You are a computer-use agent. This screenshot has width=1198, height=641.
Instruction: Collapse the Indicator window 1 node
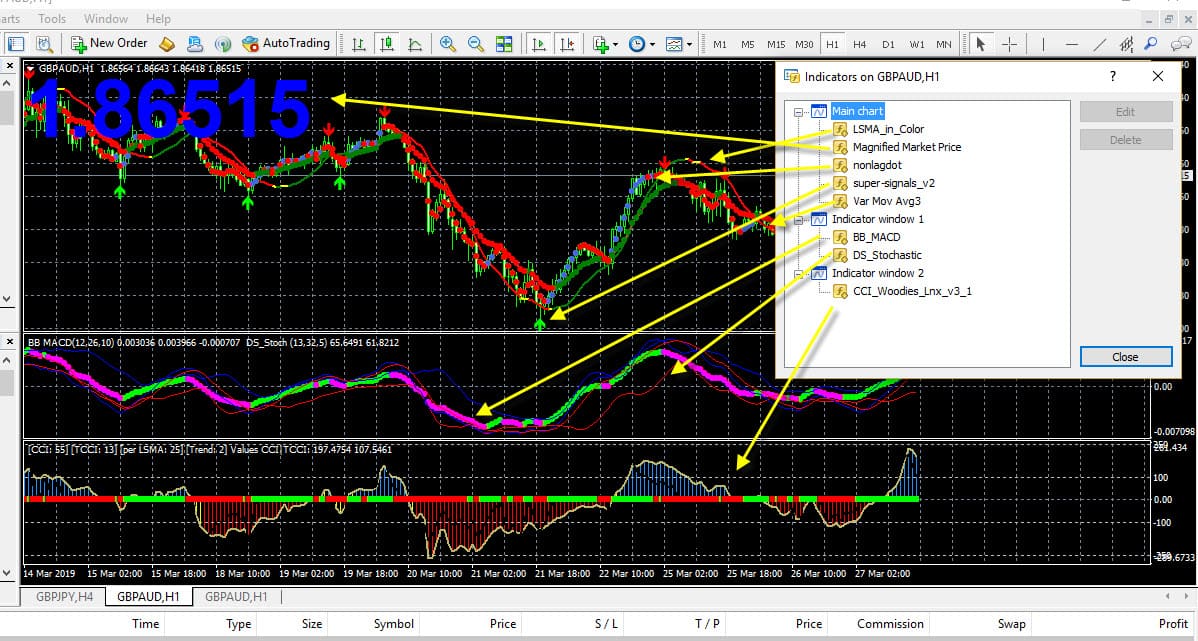click(x=798, y=220)
